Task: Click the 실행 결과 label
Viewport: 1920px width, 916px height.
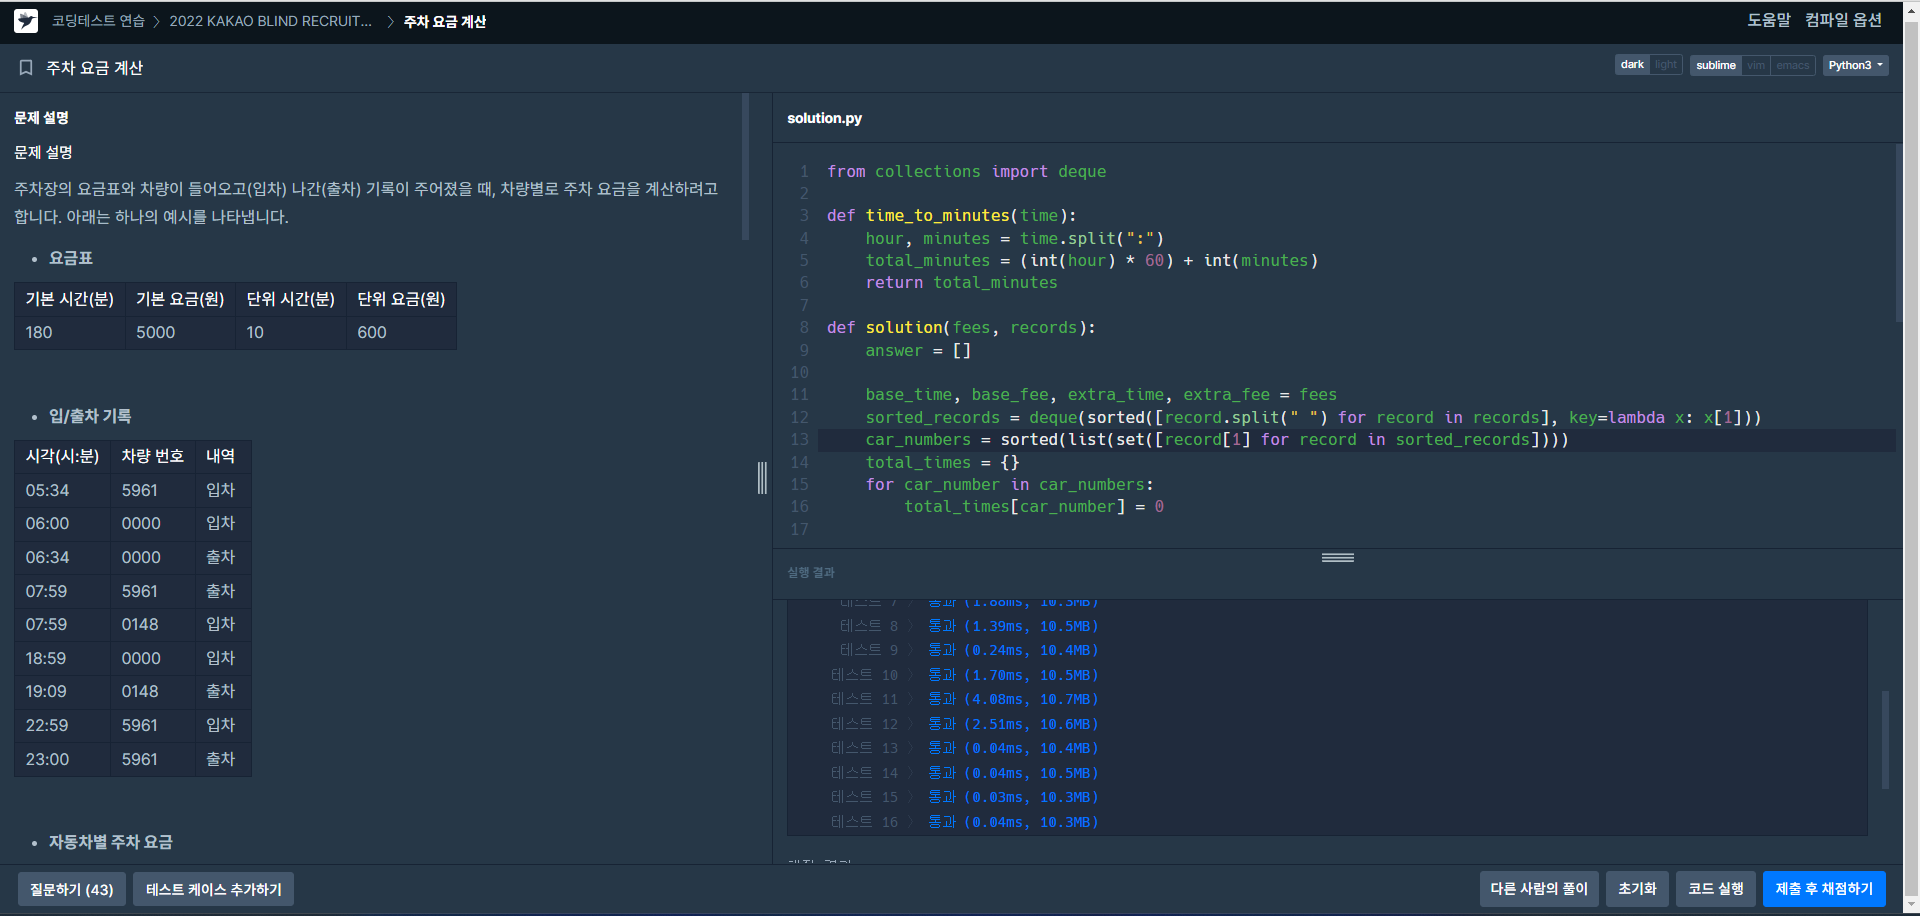Action: pos(810,573)
